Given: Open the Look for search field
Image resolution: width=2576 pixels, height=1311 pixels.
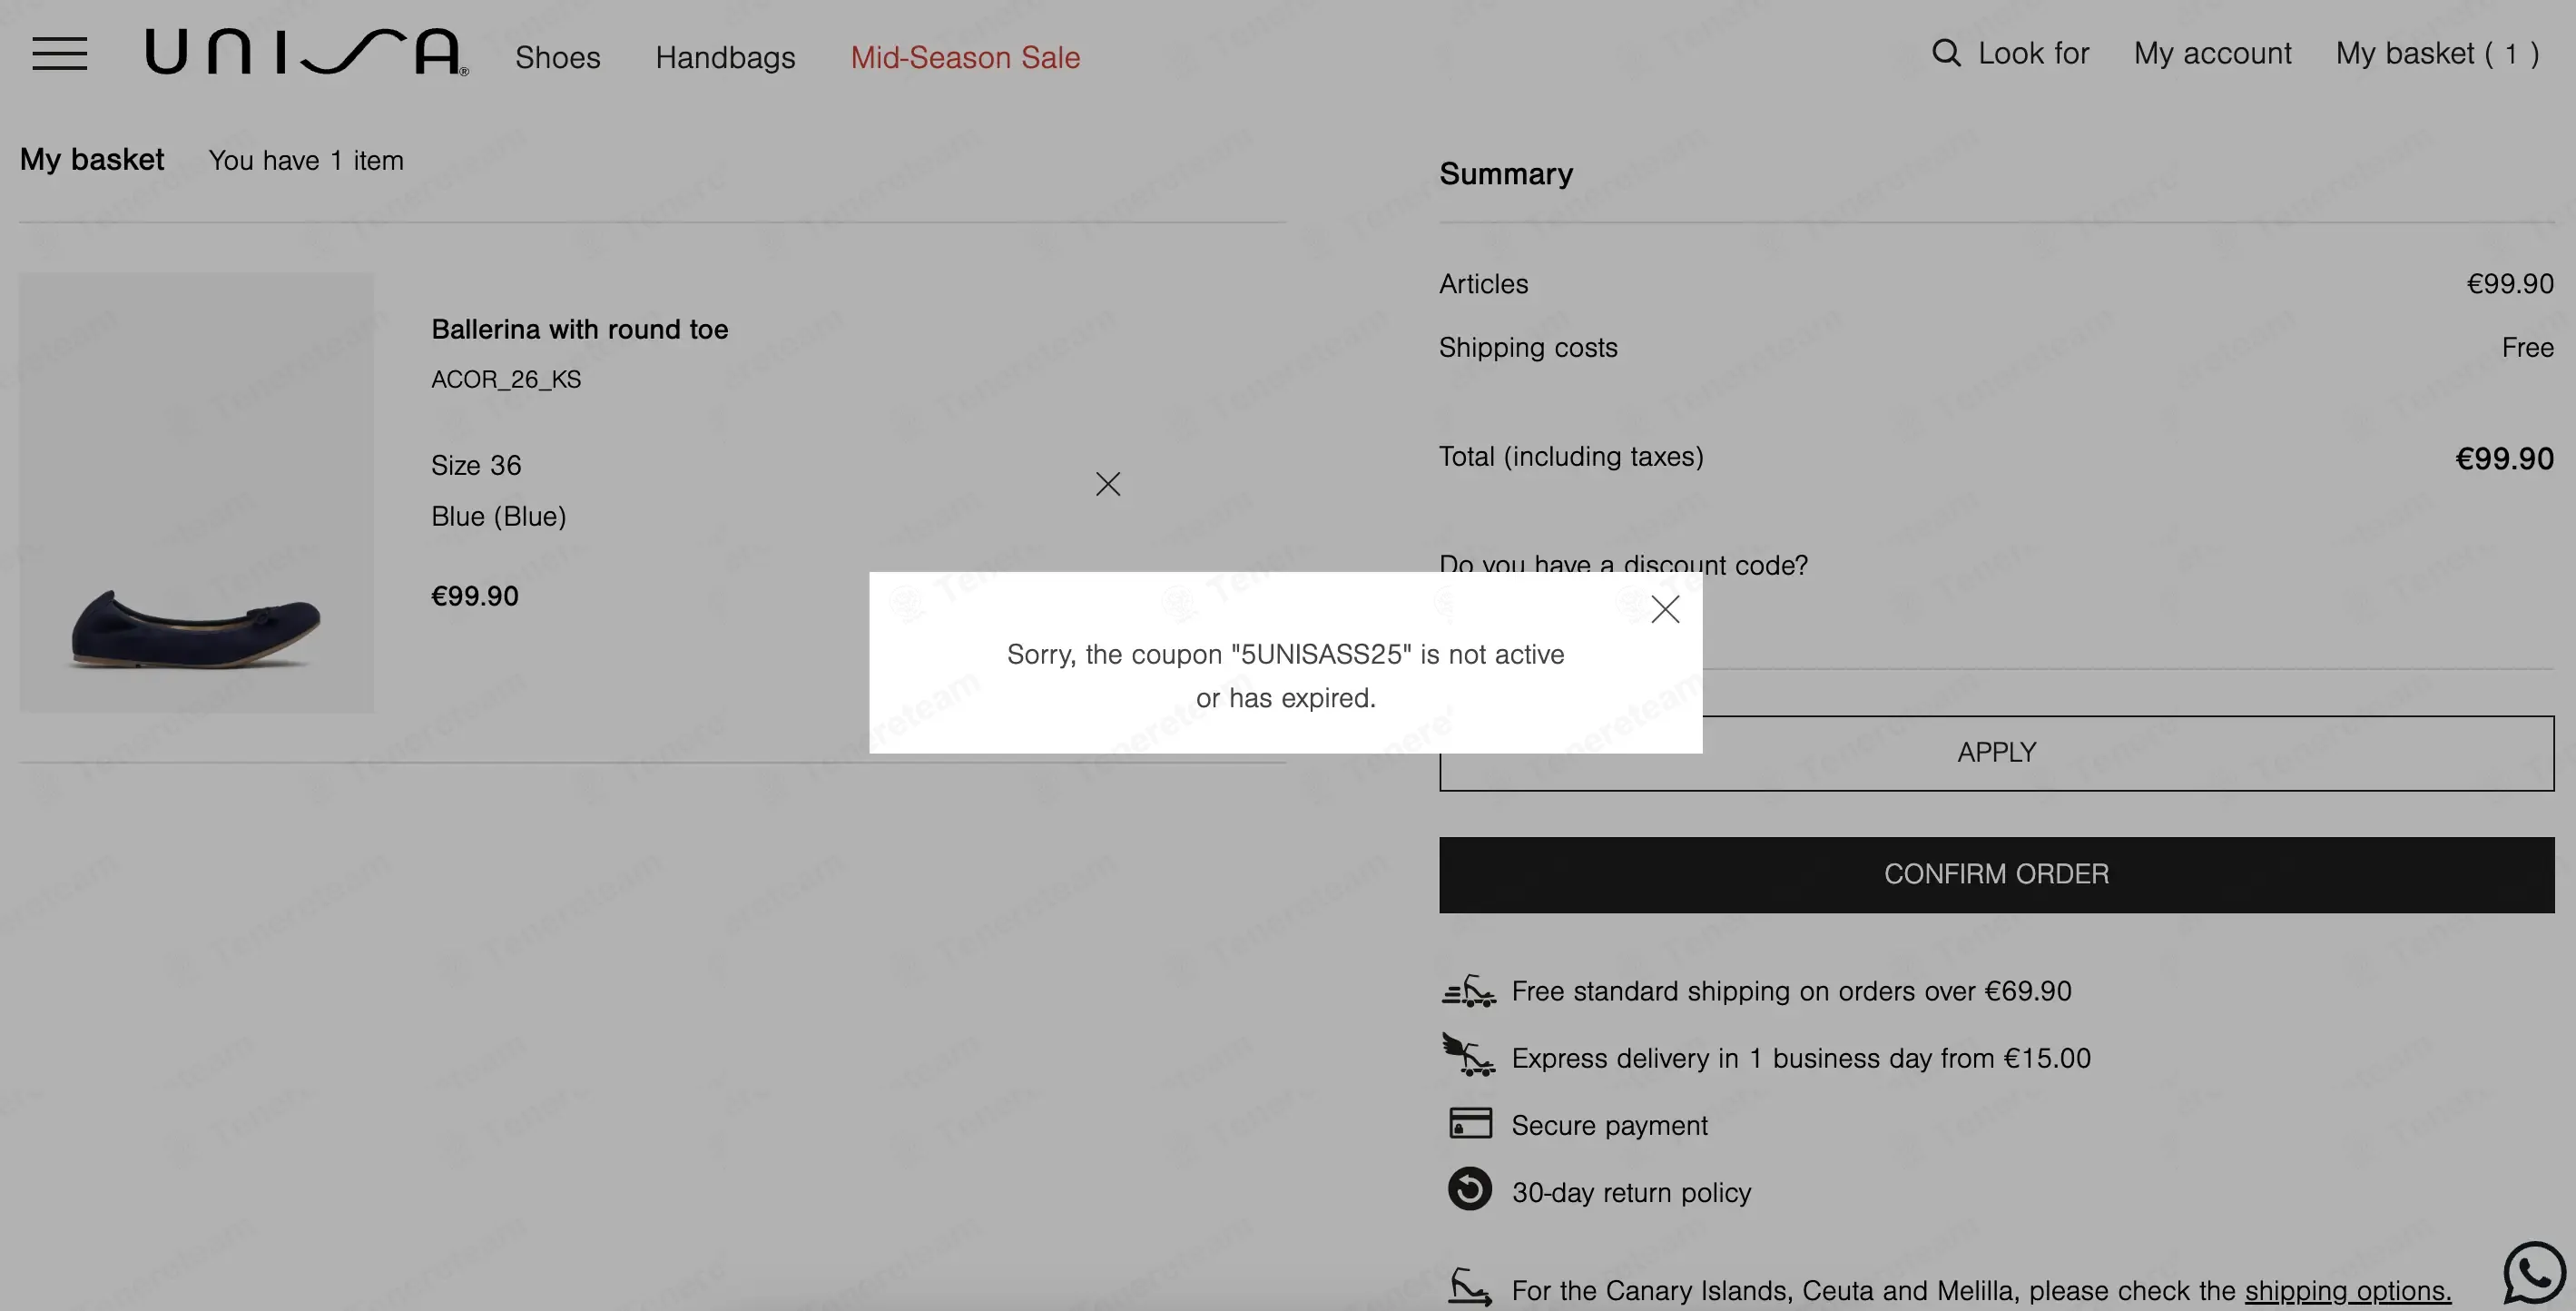Looking at the screenshot, I should [x=2033, y=53].
